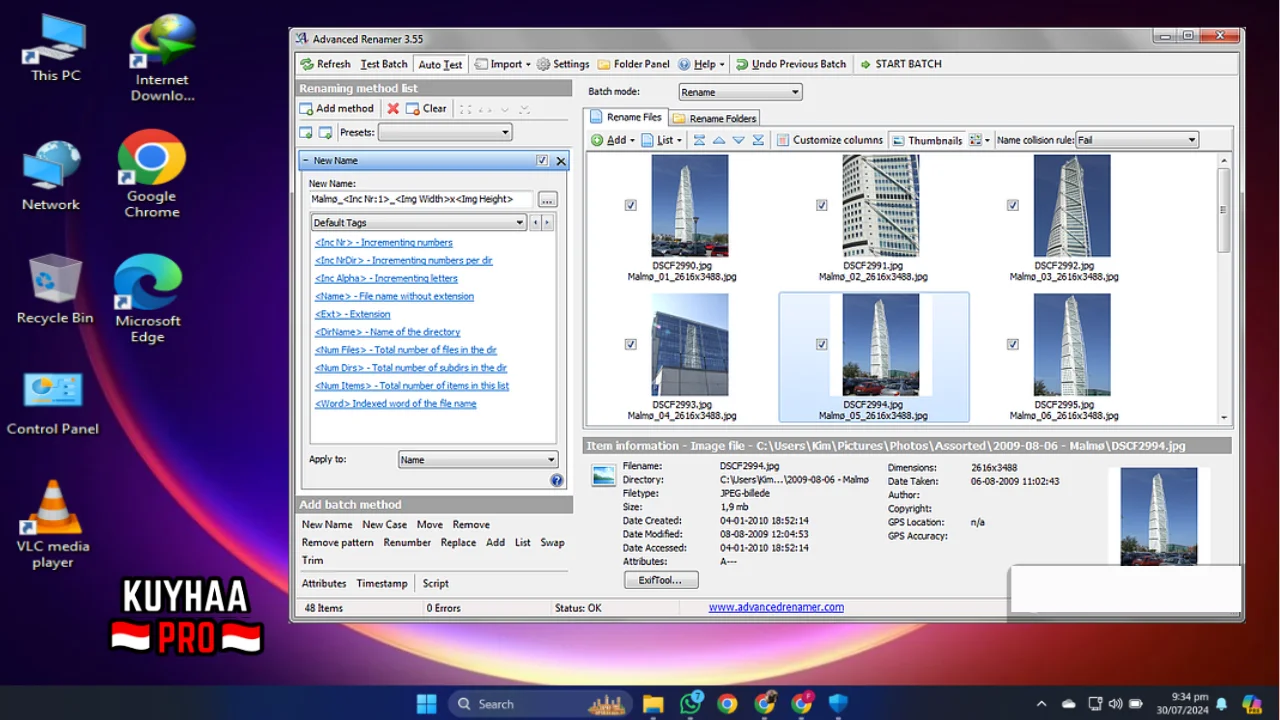Viewport: 1280px width, 720px height.
Task: Uncheck the DSCF2995.jpg checkbox
Action: click(x=1013, y=344)
